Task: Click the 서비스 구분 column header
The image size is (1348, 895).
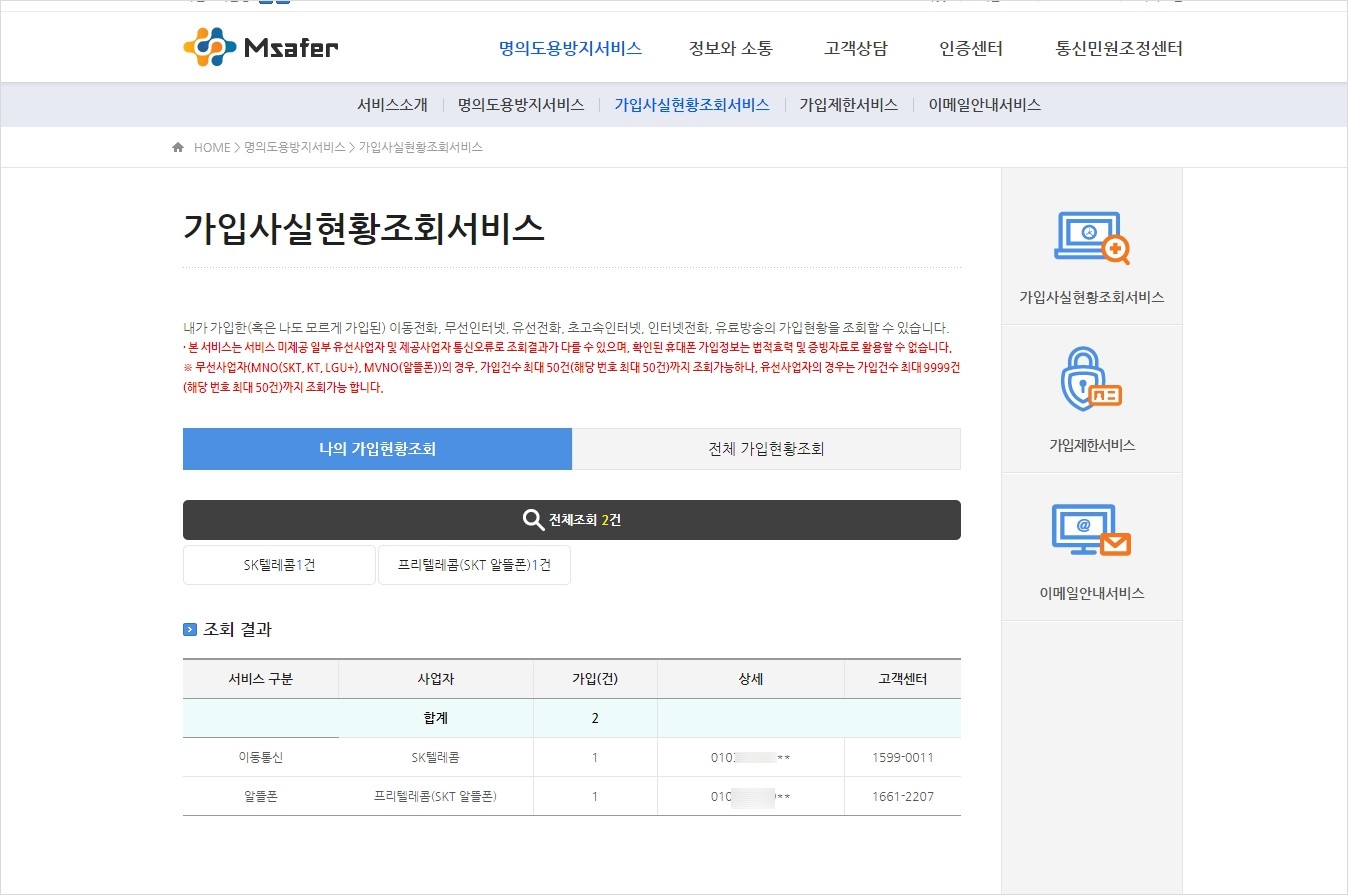Action: click(x=261, y=679)
